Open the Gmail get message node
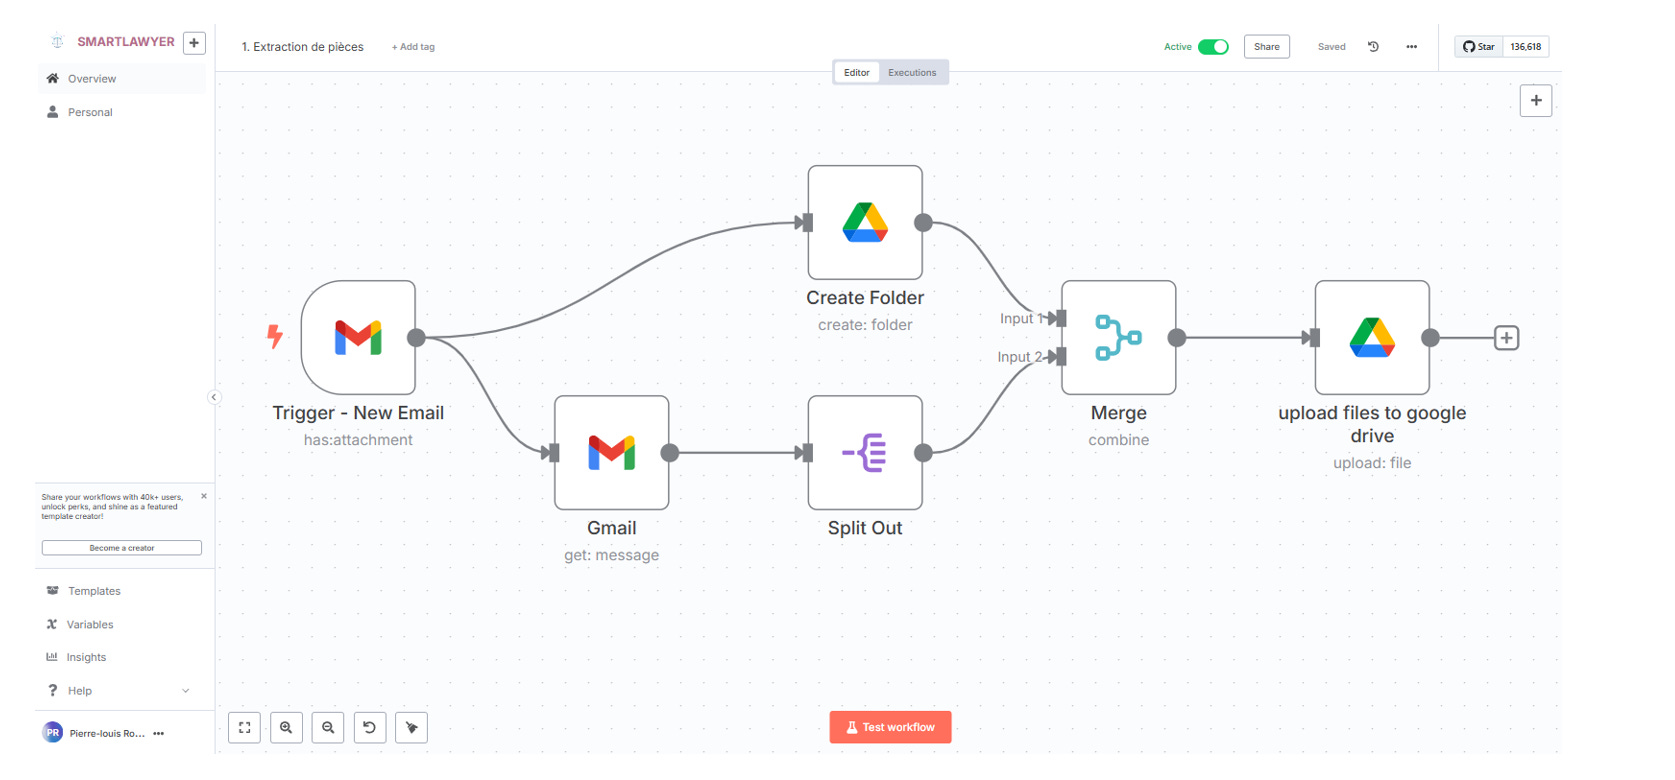This screenshot has height=780, width=1675. 611,452
